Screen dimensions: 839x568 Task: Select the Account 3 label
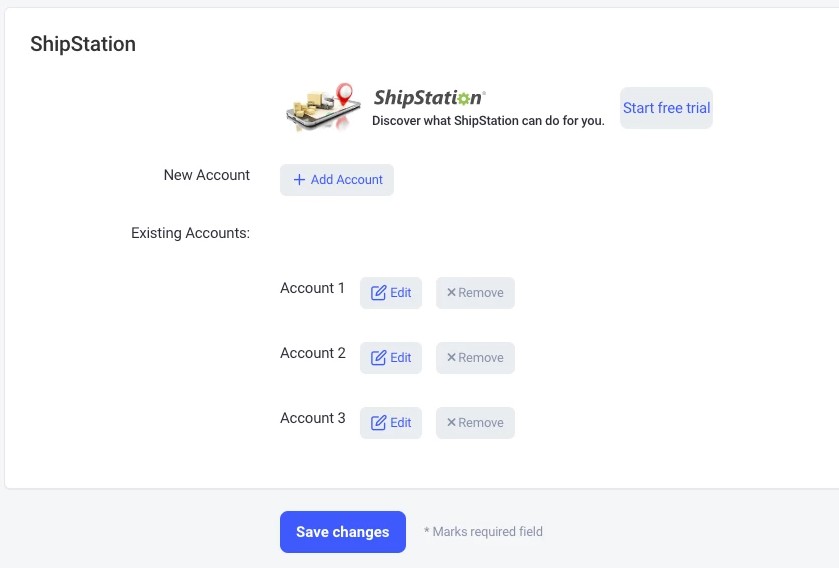tap(312, 418)
